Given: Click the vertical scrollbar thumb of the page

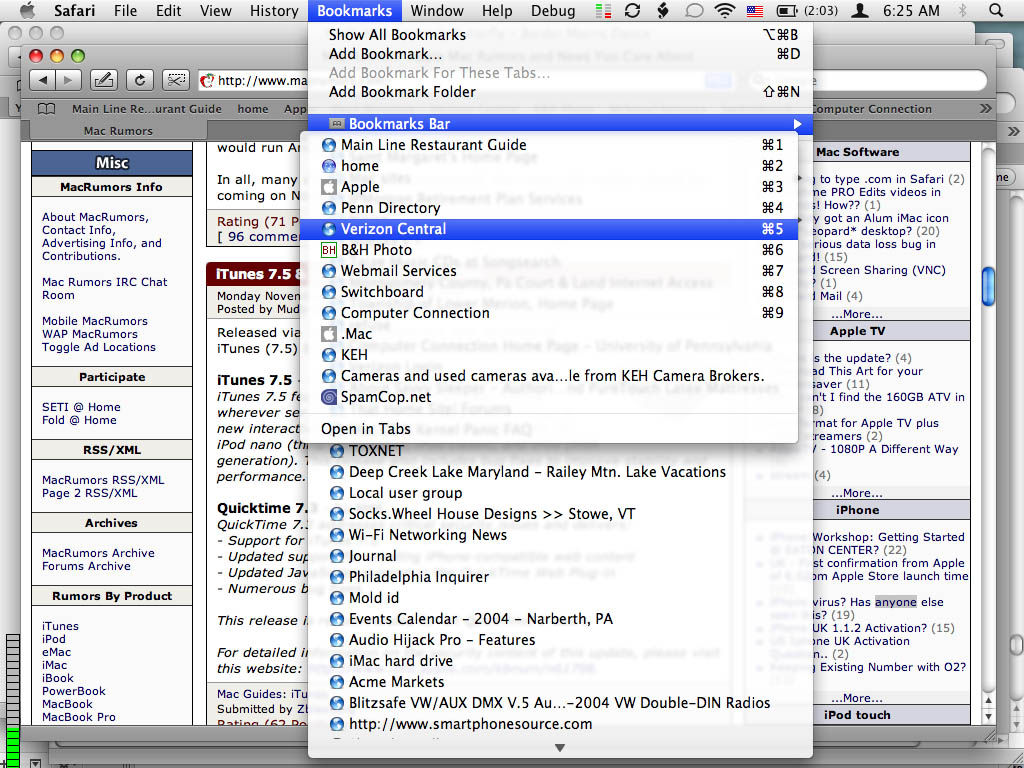Looking at the screenshot, I should click(x=988, y=286).
